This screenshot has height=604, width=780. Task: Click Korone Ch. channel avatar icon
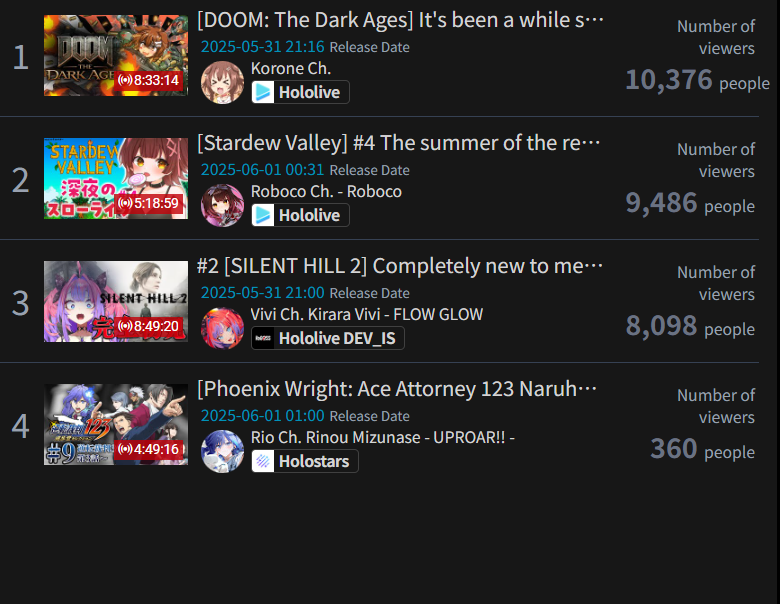[x=222, y=83]
